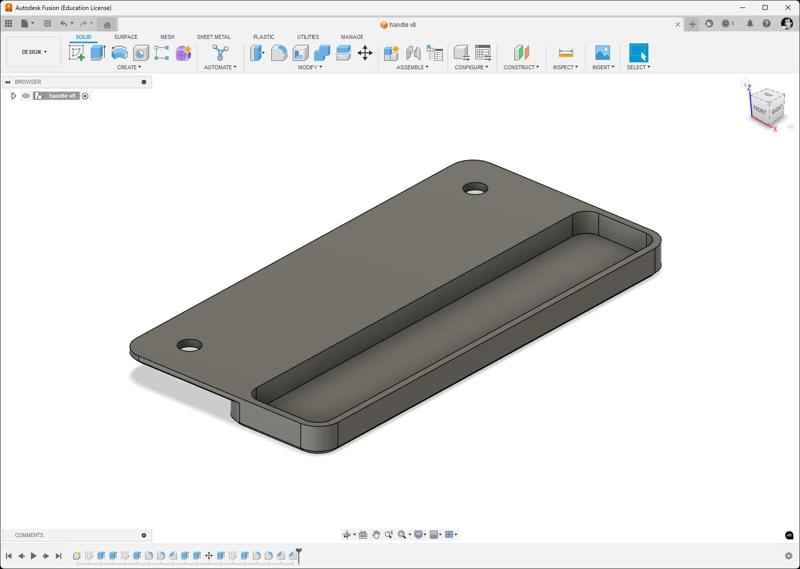
Task: Undo the last action
Action: (63, 23)
